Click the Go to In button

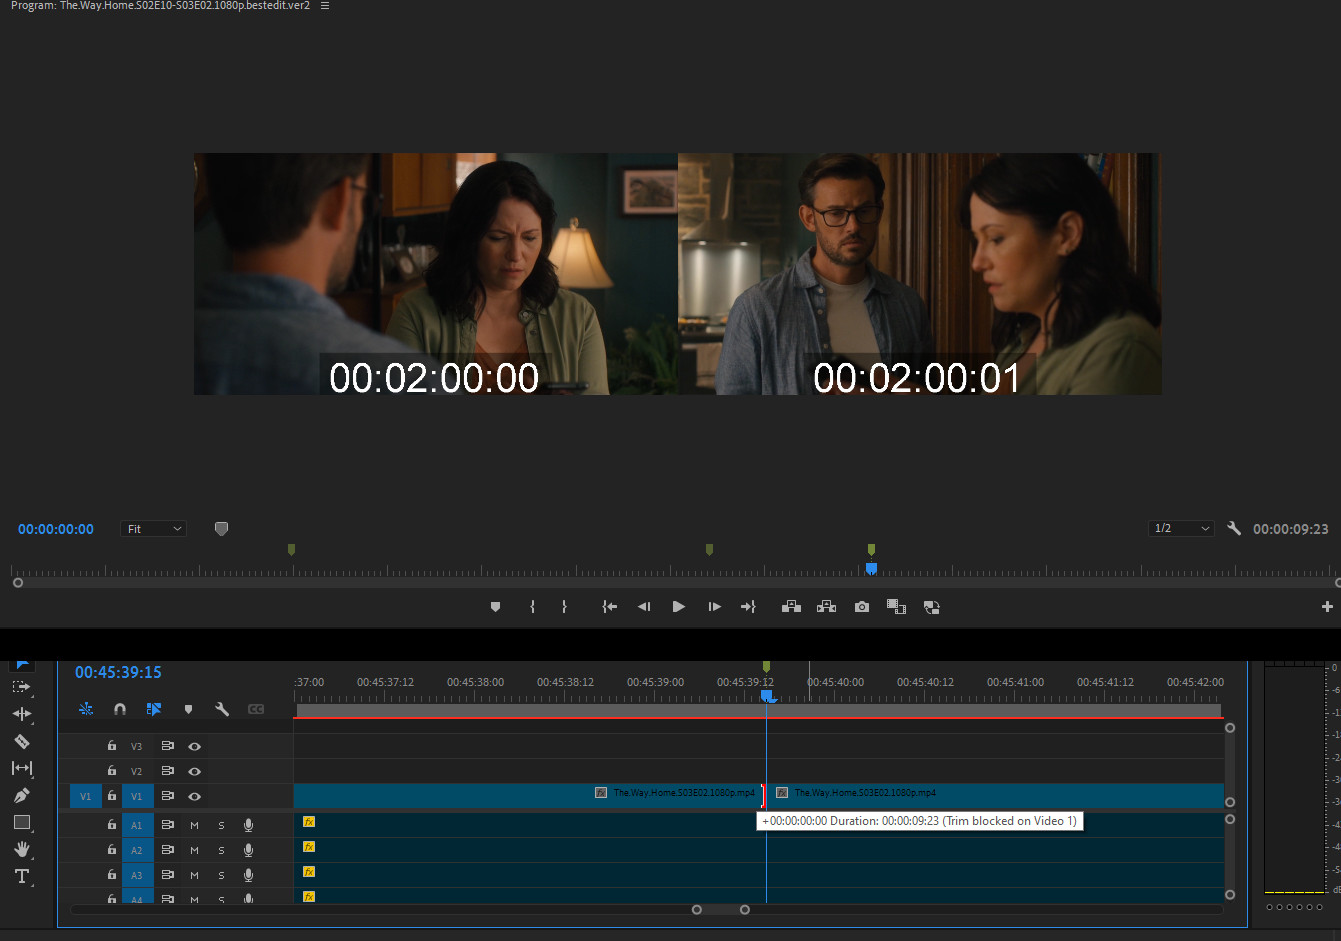tap(609, 607)
